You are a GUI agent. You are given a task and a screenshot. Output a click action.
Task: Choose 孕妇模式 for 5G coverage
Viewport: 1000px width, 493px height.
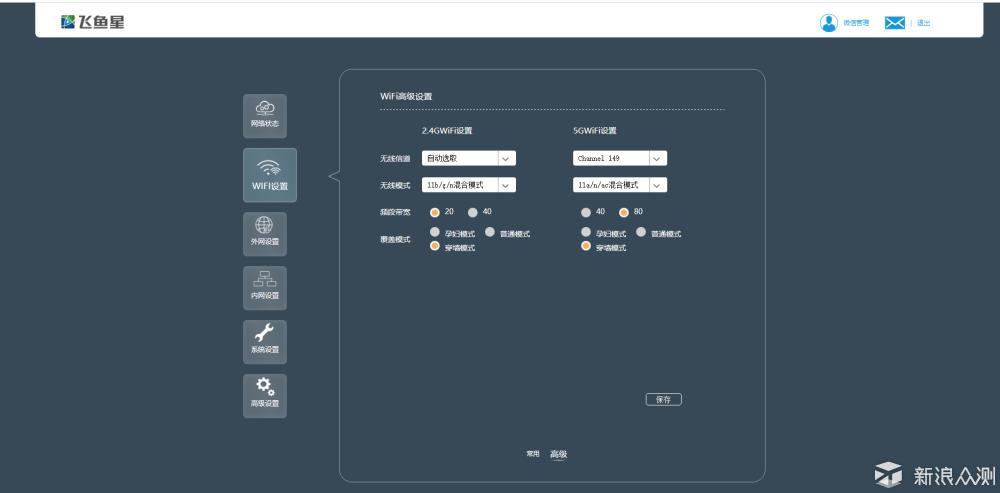pos(585,233)
